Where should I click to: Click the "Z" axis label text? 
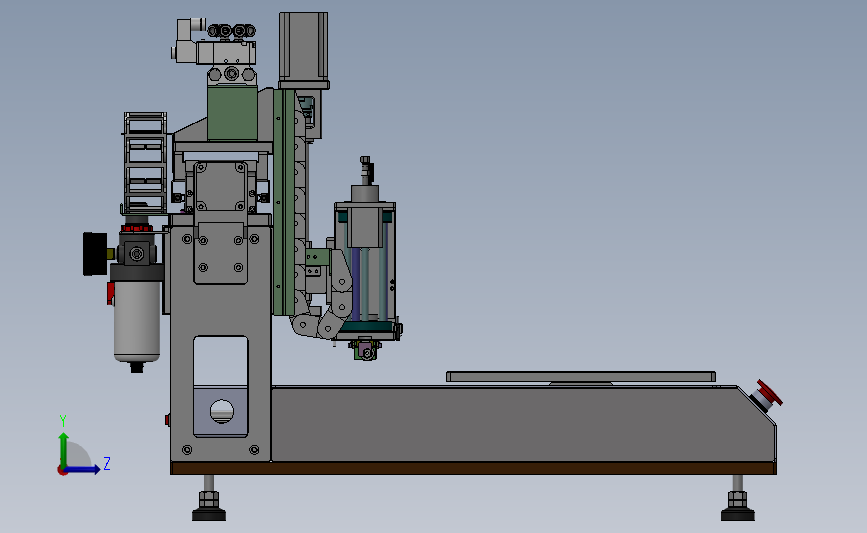pyautogui.click(x=107, y=463)
